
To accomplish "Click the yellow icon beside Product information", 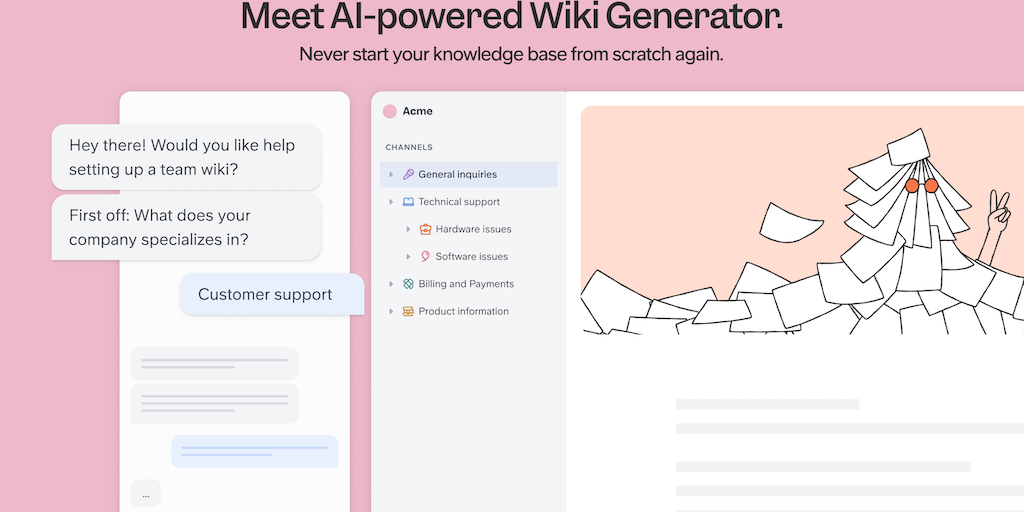I will [408, 312].
